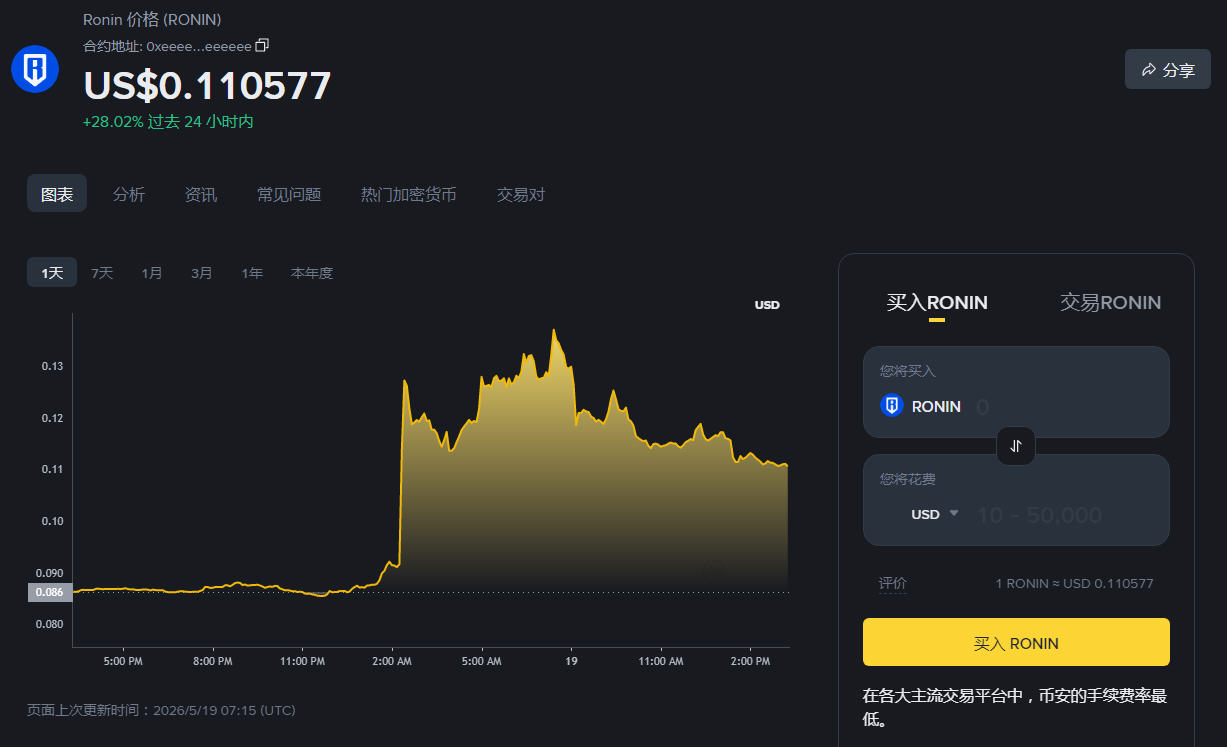Share the page via 分享 button
Image resolution: width=1227 pixels, height=747 pixels.
(1168, 70)
